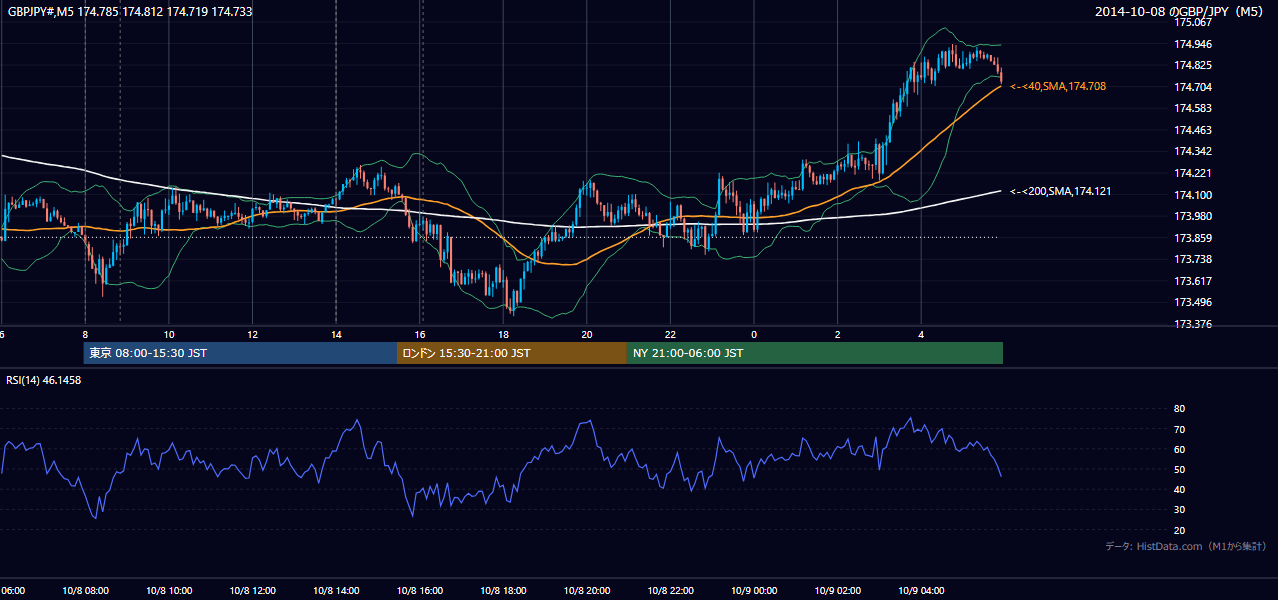Screen dimensions: 1278x600
Task: Click price axis value 174.946
Action: click(x=1193, y=44)
